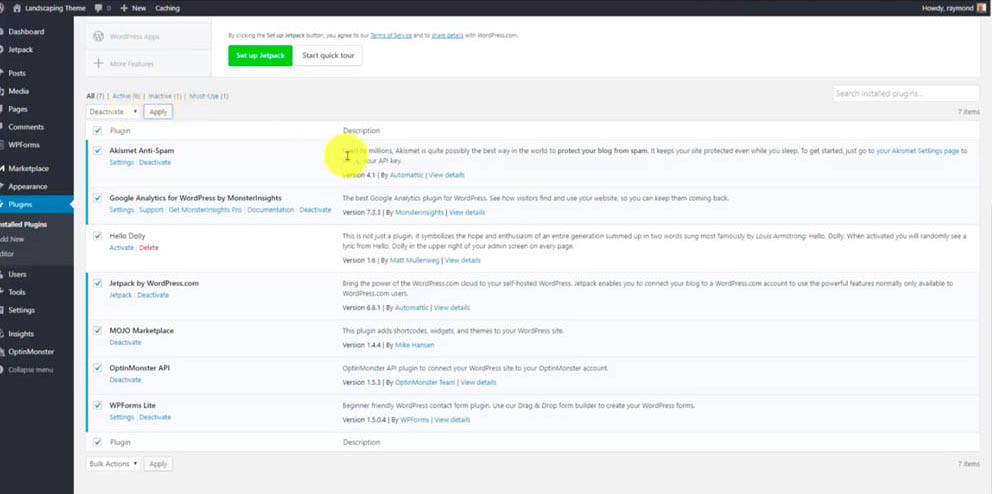This screenshot has height=494, width=992.
Task: Open the comments bubble icon in admin bar
Action: point(98,8)
